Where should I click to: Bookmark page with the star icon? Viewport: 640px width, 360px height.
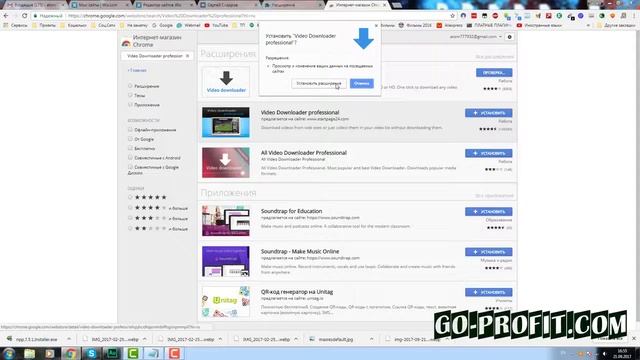point(452,16)
